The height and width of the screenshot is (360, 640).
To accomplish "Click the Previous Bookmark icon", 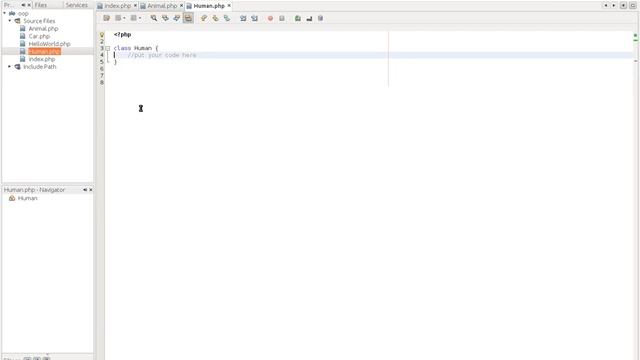I will point(204,18).
